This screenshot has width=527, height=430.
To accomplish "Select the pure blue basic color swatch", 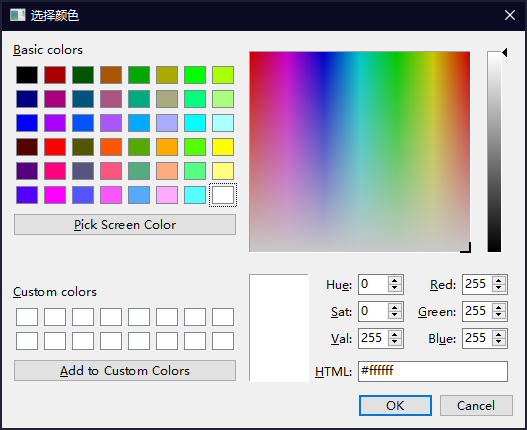I will point(27,123).
